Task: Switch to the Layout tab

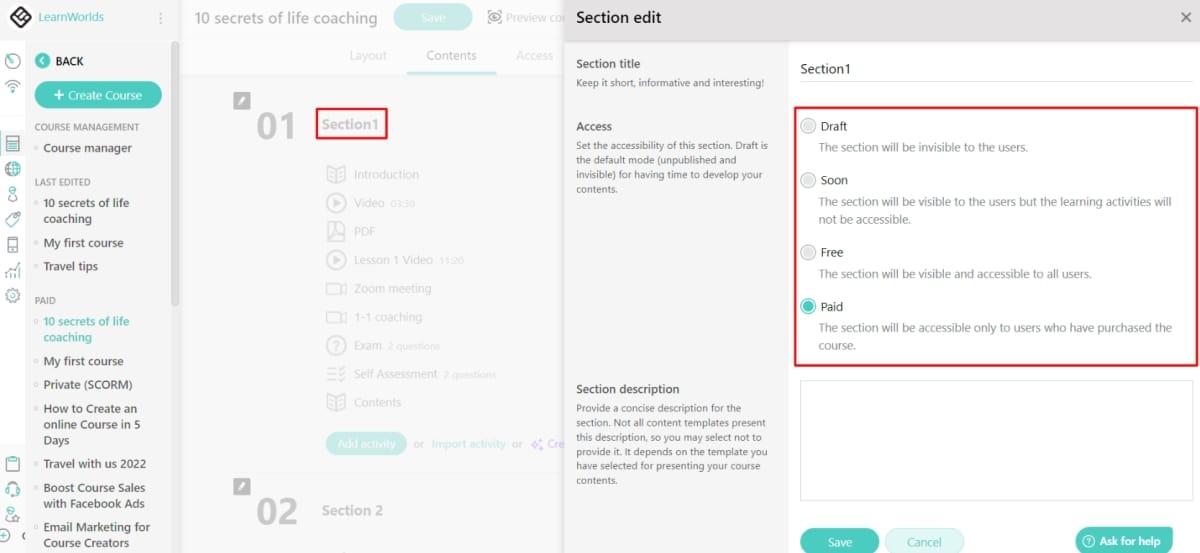Action: pos(368,56)
